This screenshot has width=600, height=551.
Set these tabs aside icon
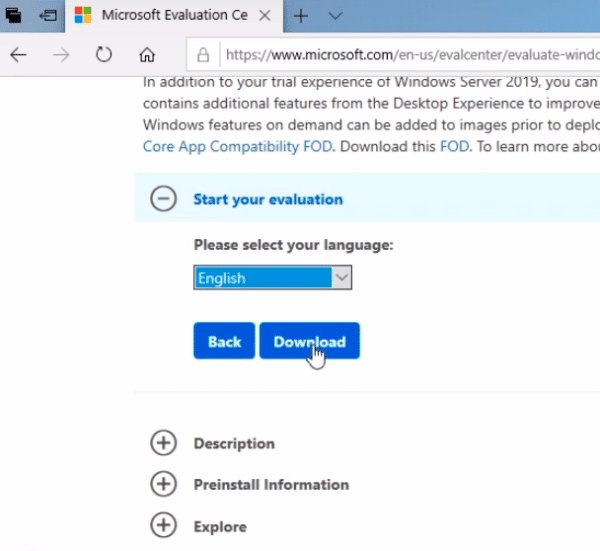pyautogui.click(x=47, y=16)
